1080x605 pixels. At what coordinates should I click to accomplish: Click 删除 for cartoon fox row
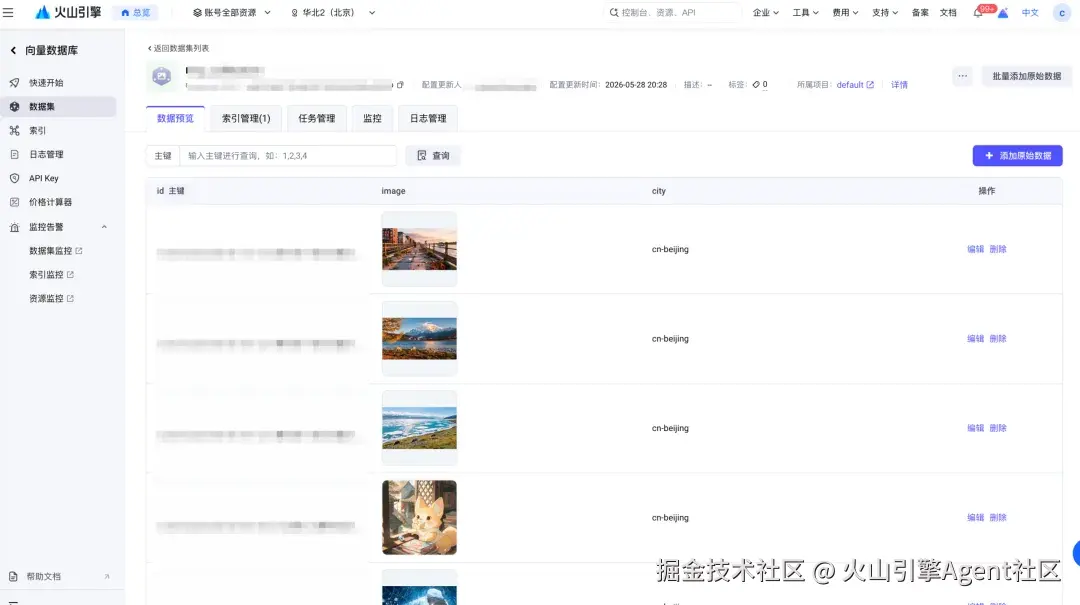pyautogui.click(x=998, y=517)
